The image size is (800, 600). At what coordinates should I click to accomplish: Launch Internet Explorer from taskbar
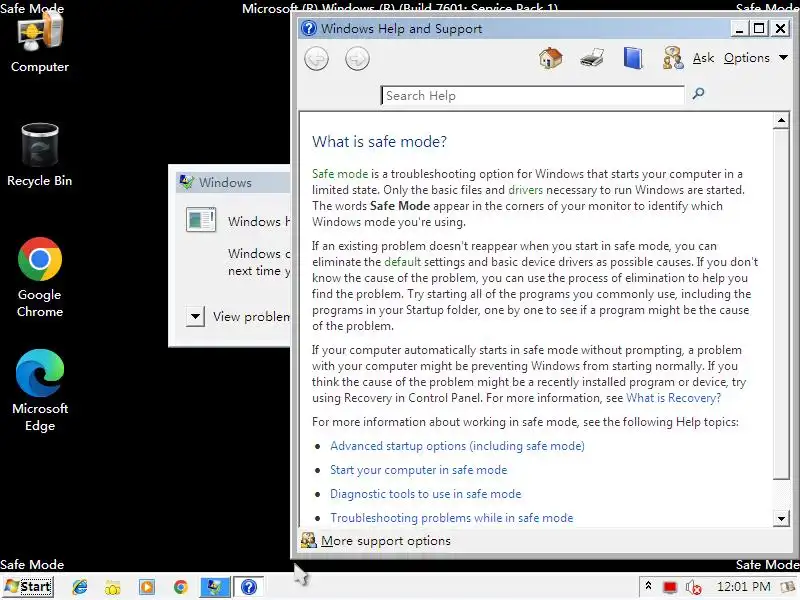point(80,587)
